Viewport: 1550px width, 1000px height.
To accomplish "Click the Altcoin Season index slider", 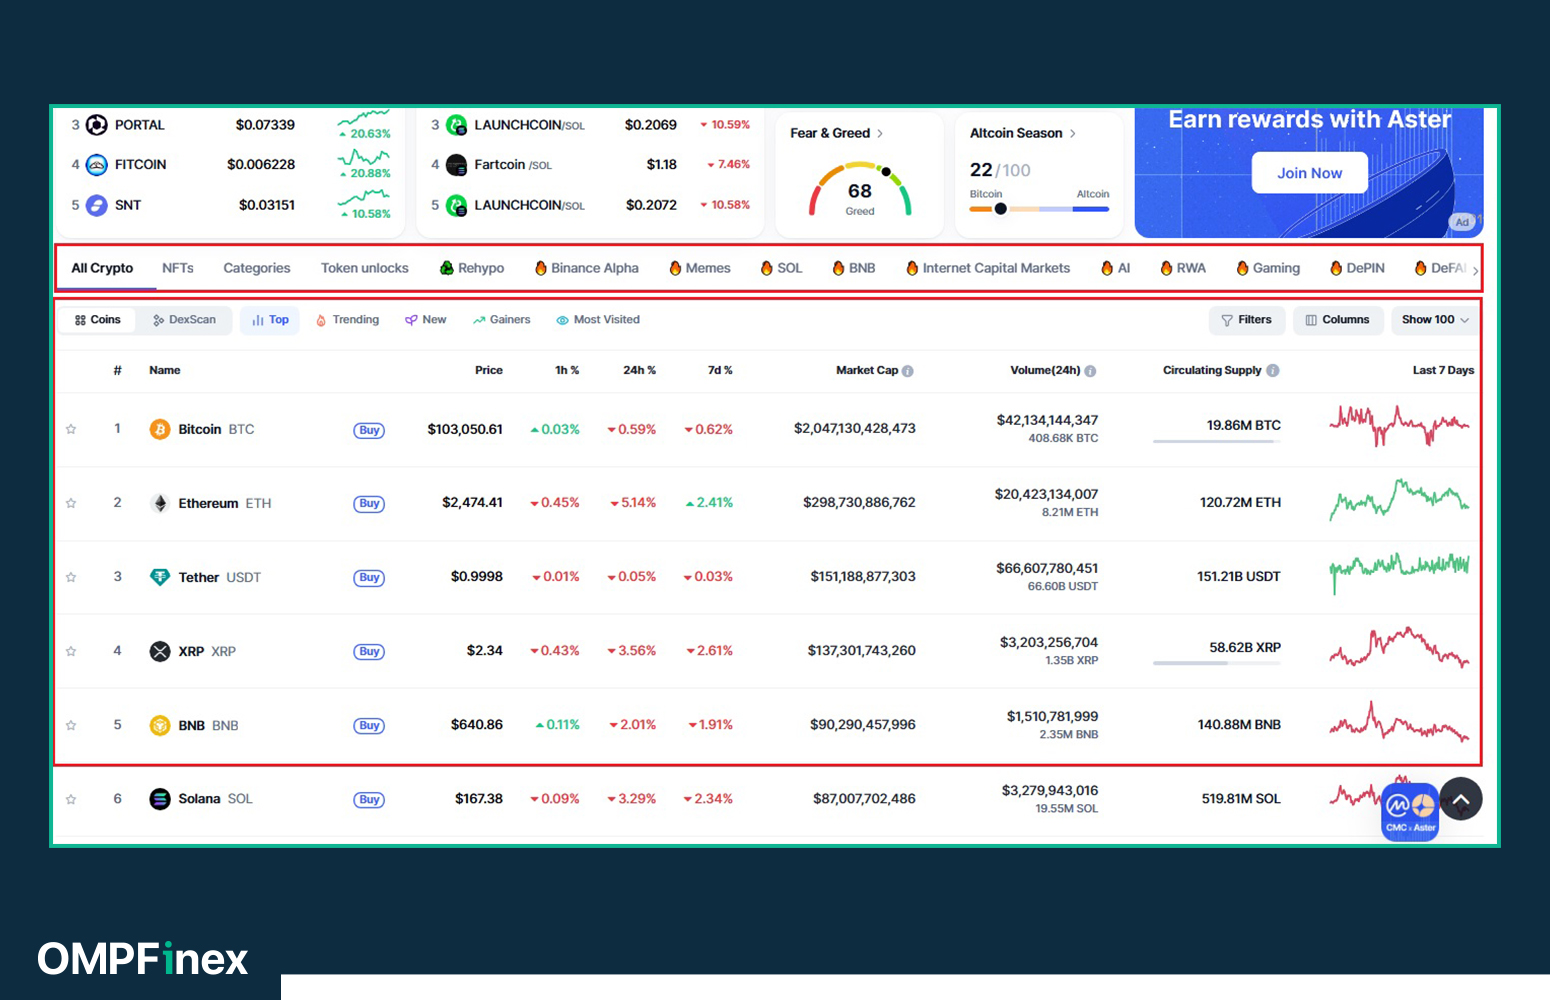I will (x=1039, y=209).
